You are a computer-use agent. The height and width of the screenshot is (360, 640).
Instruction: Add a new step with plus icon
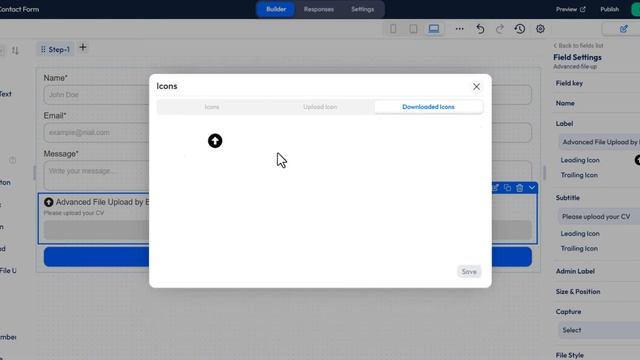pos(83,48)
